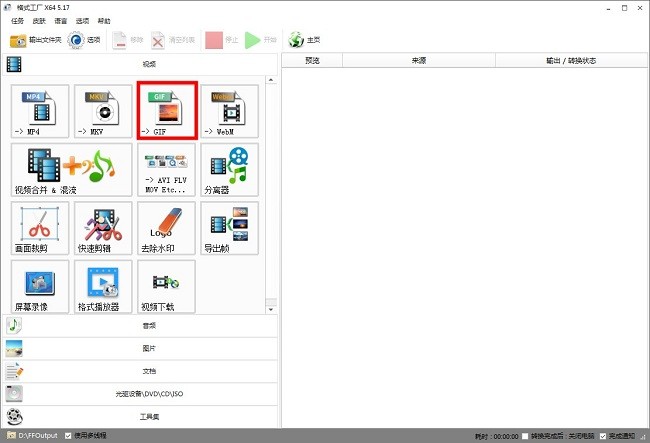Start the 屏幕录像 screen recorder
Viewport: 650px width, 443px height.
click(40, 285)
